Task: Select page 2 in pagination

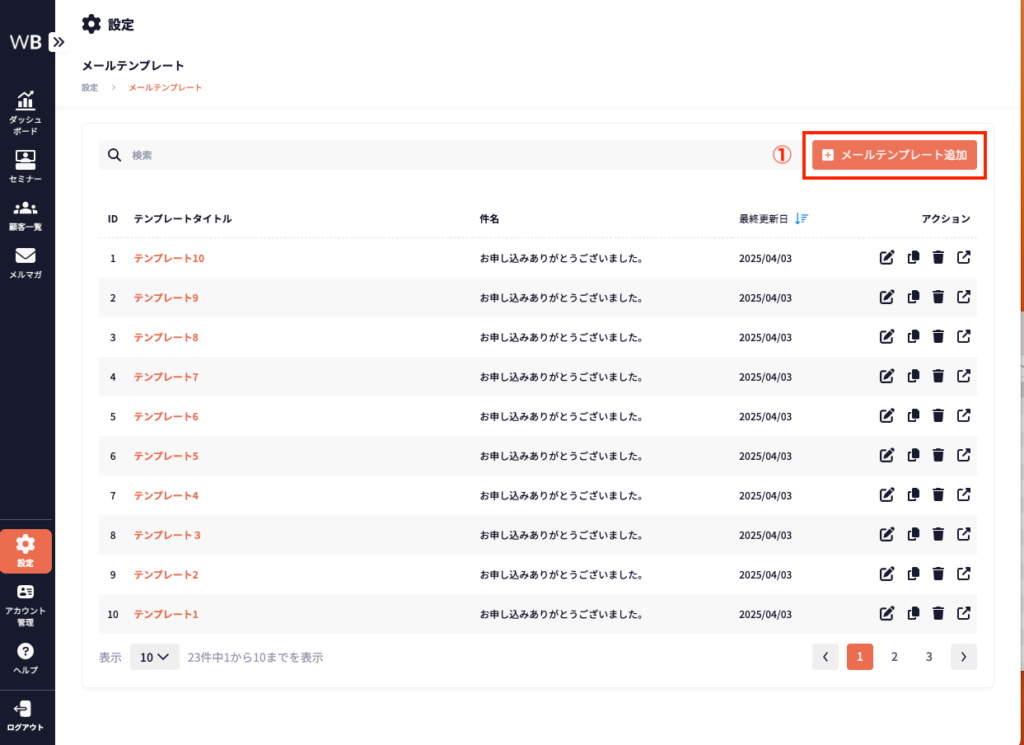Action: [x=894, y=657]
